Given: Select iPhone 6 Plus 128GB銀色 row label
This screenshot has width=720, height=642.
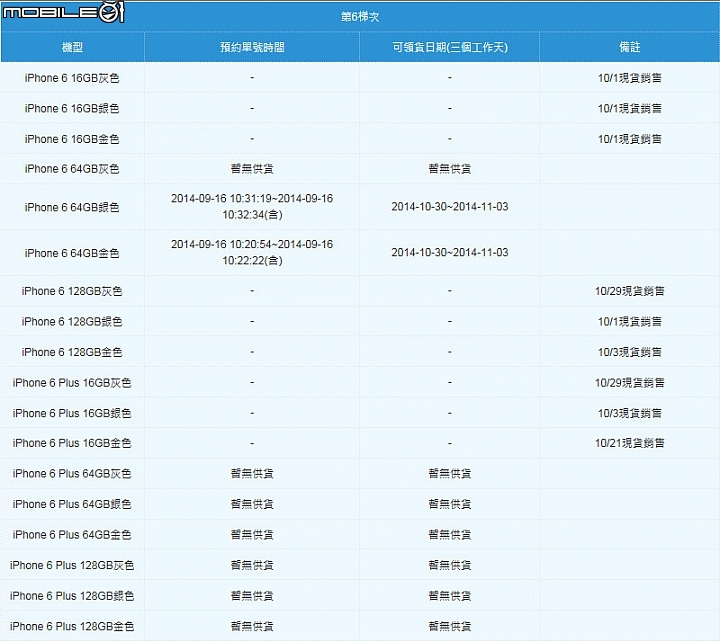Looking at the screenshot, I should [x=72, y=596].
